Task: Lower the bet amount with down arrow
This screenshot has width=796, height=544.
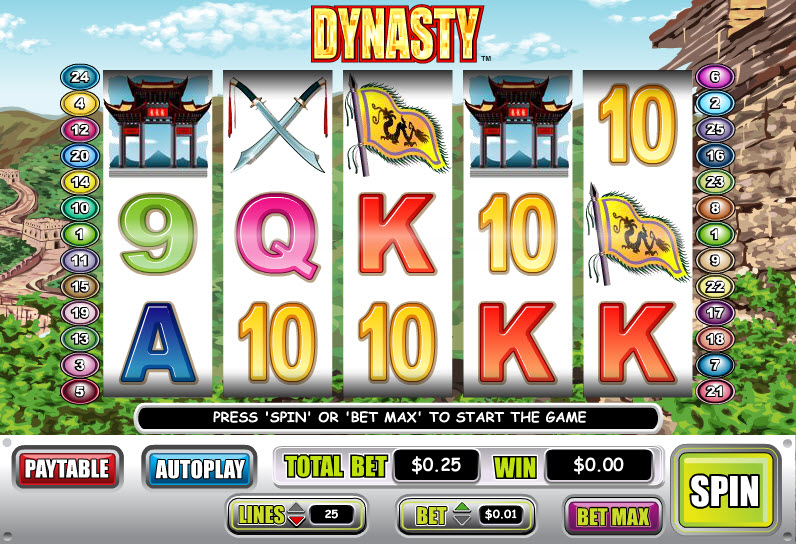Action: pos(462,520)
